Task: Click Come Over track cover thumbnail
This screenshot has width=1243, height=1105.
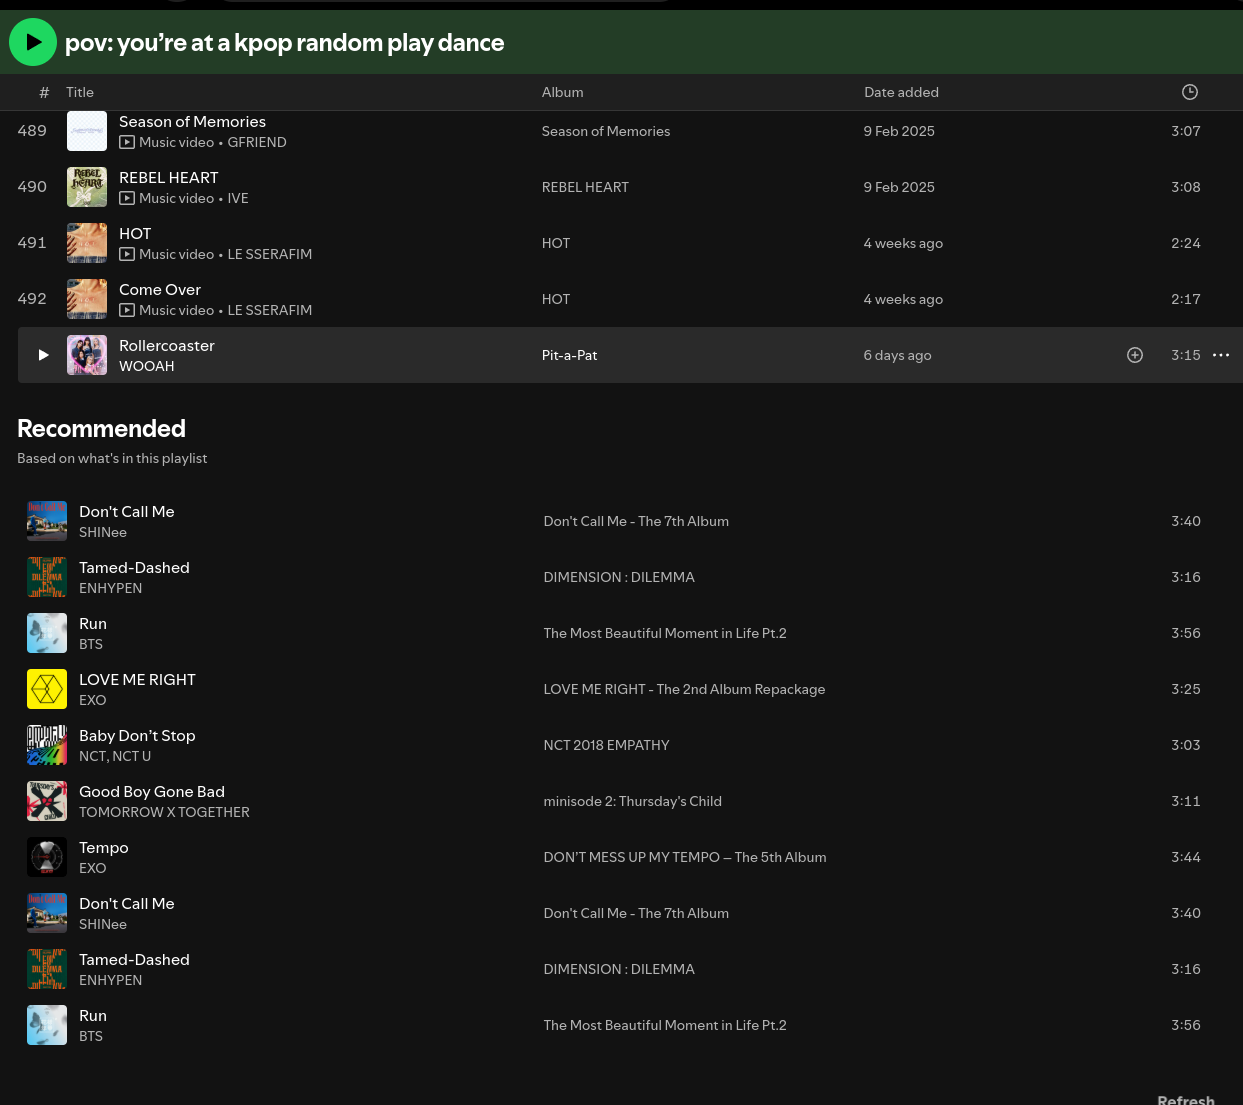Action: 87,299
